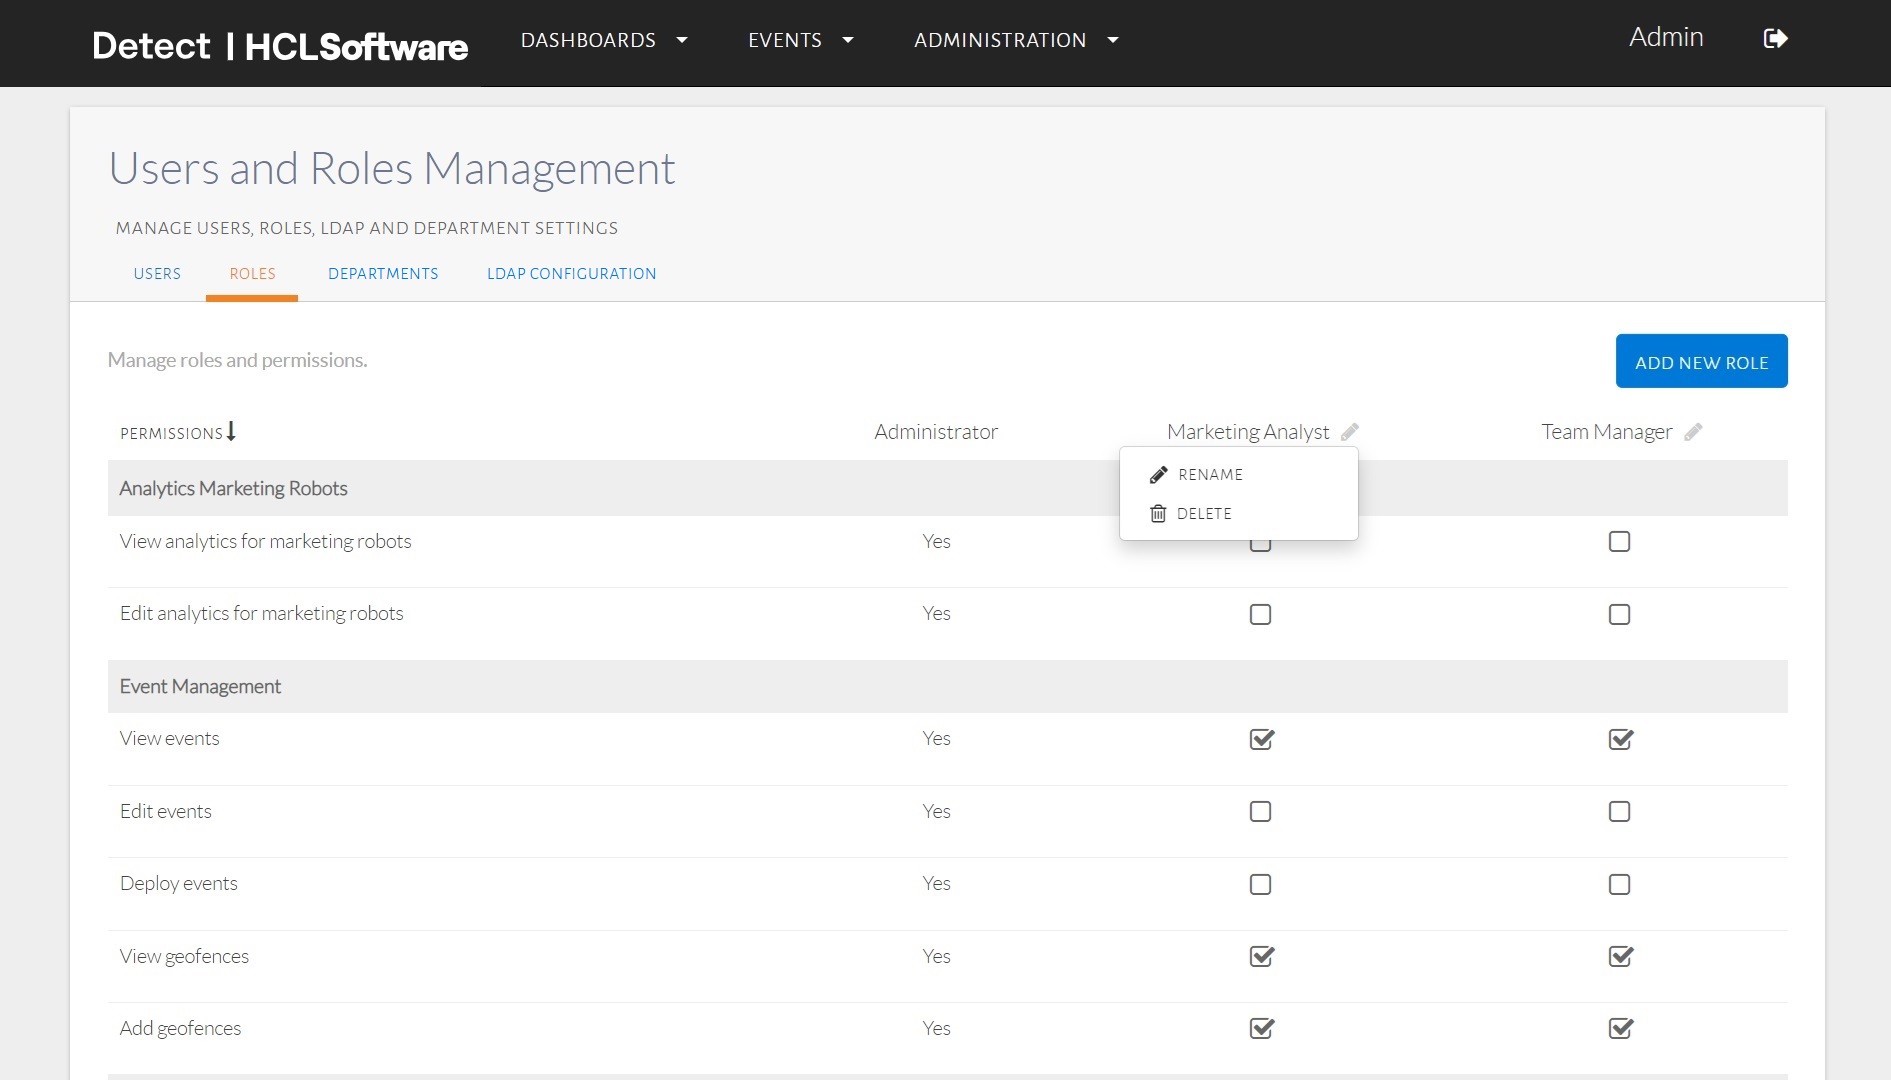Click the Permissions sort arrow icon

tap(231, 431)
